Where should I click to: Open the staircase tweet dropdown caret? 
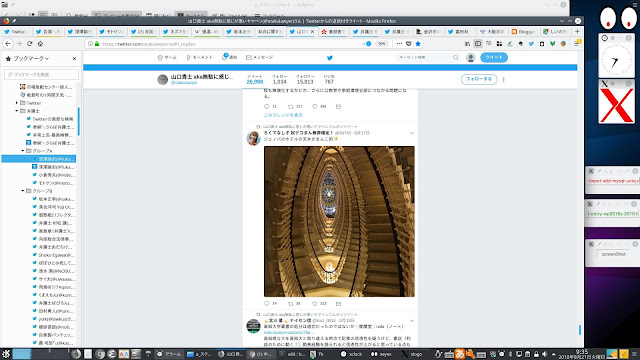[x=412, y=133]
